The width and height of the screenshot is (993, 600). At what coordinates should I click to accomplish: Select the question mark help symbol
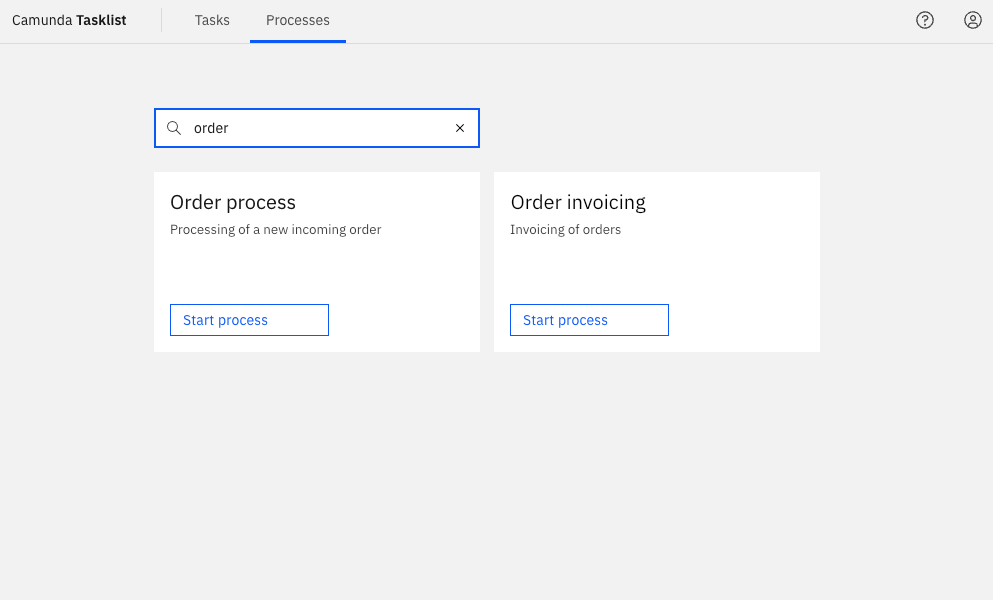924,20
